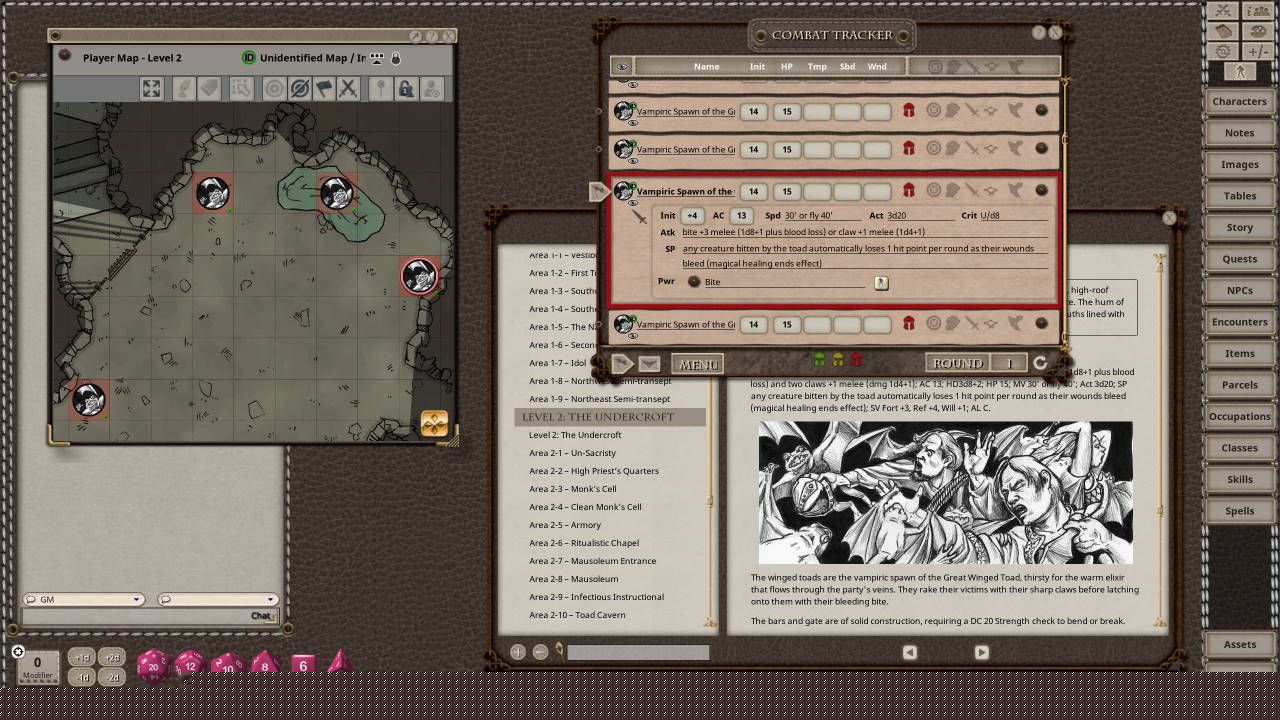1280x720 pixels.
Task: Go to previous story page arrow
Action: (909, 652)
